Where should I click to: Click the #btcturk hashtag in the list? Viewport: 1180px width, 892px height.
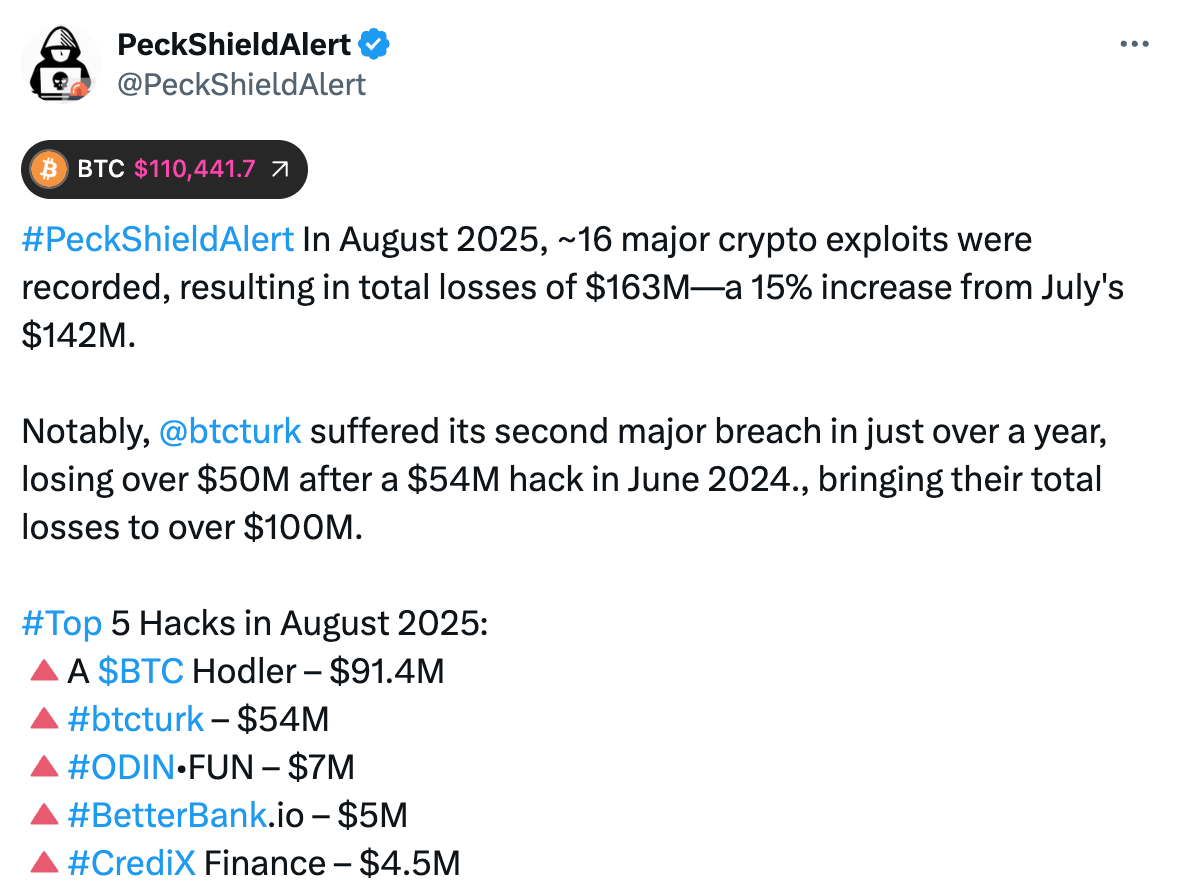pos(135,719)
